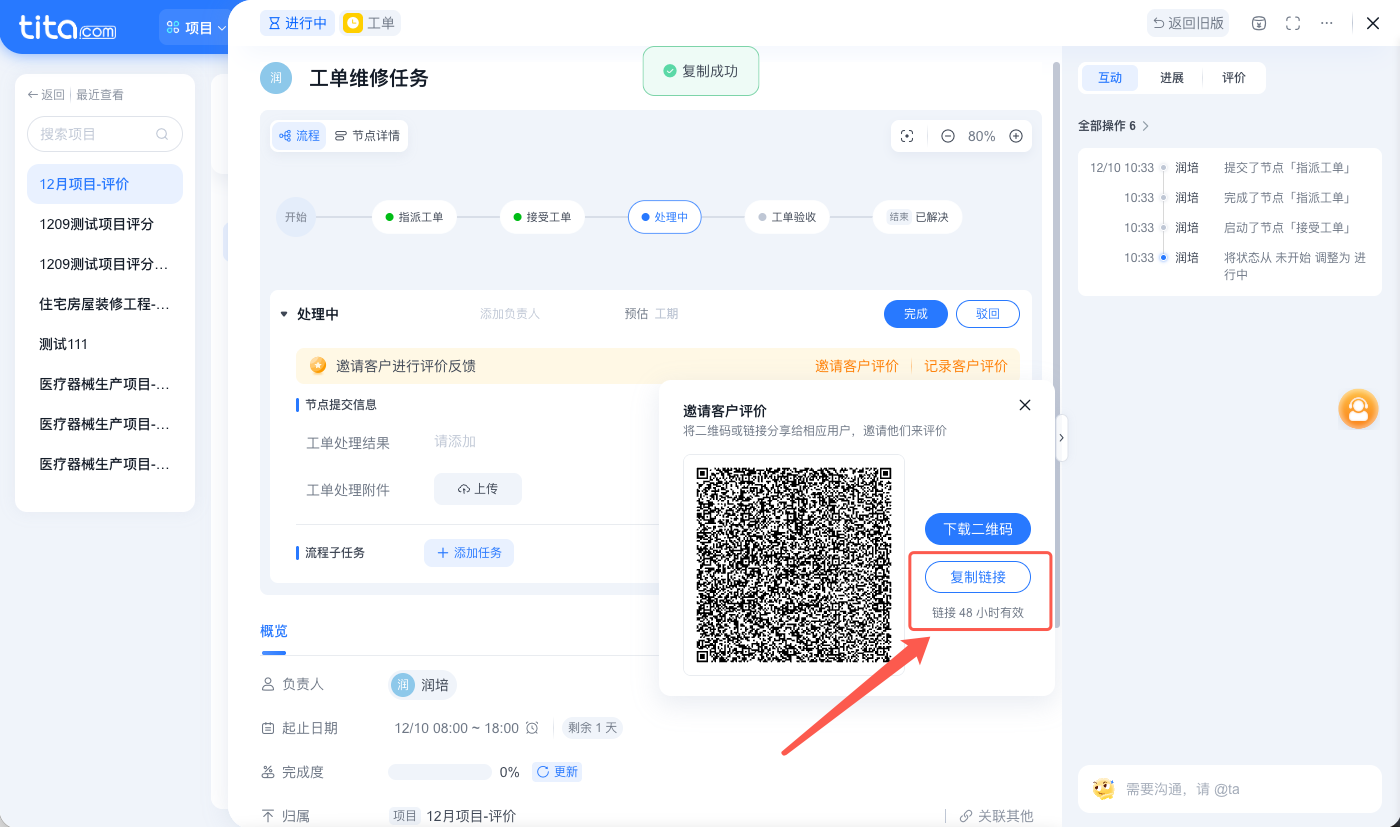Click 记录客户评价 orange link
This screenshot has height=827, width=1400.
tap(966, 366)
